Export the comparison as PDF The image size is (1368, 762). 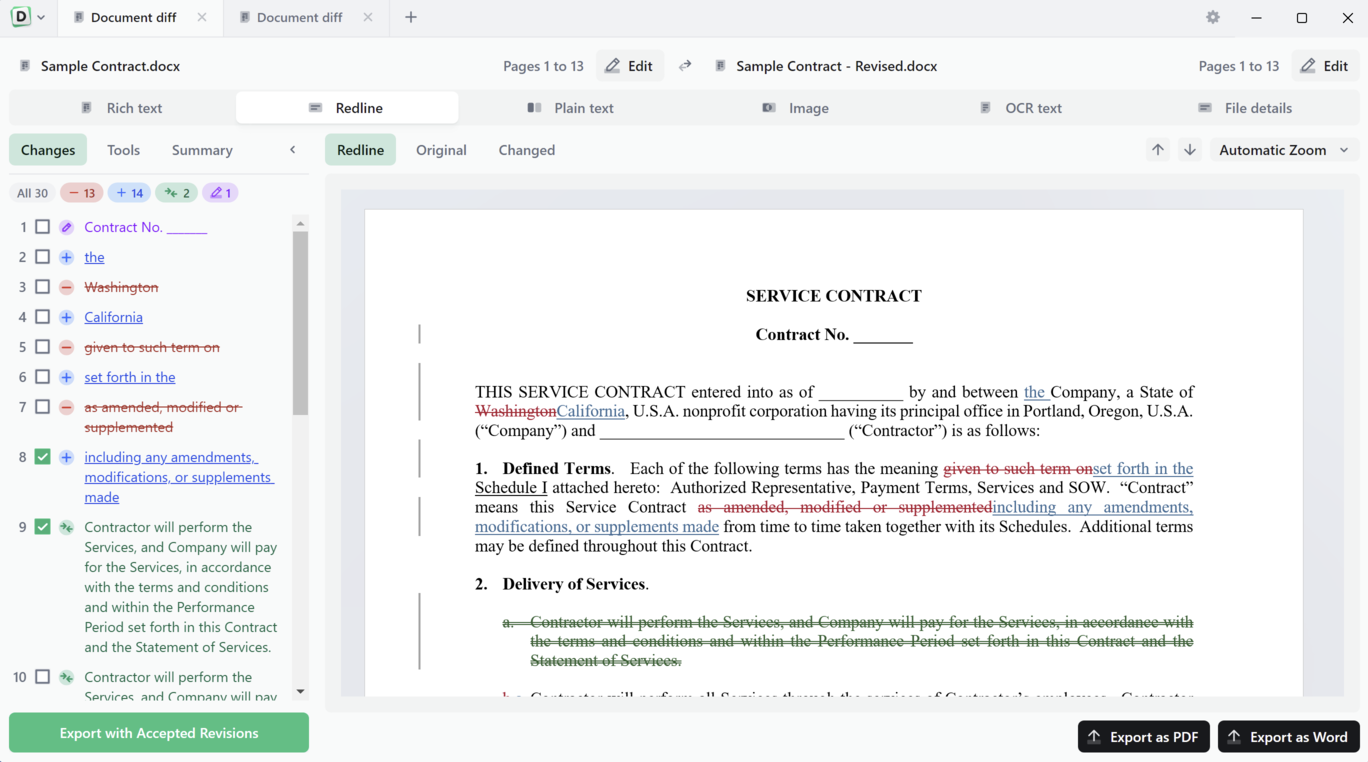point(1143,737)
